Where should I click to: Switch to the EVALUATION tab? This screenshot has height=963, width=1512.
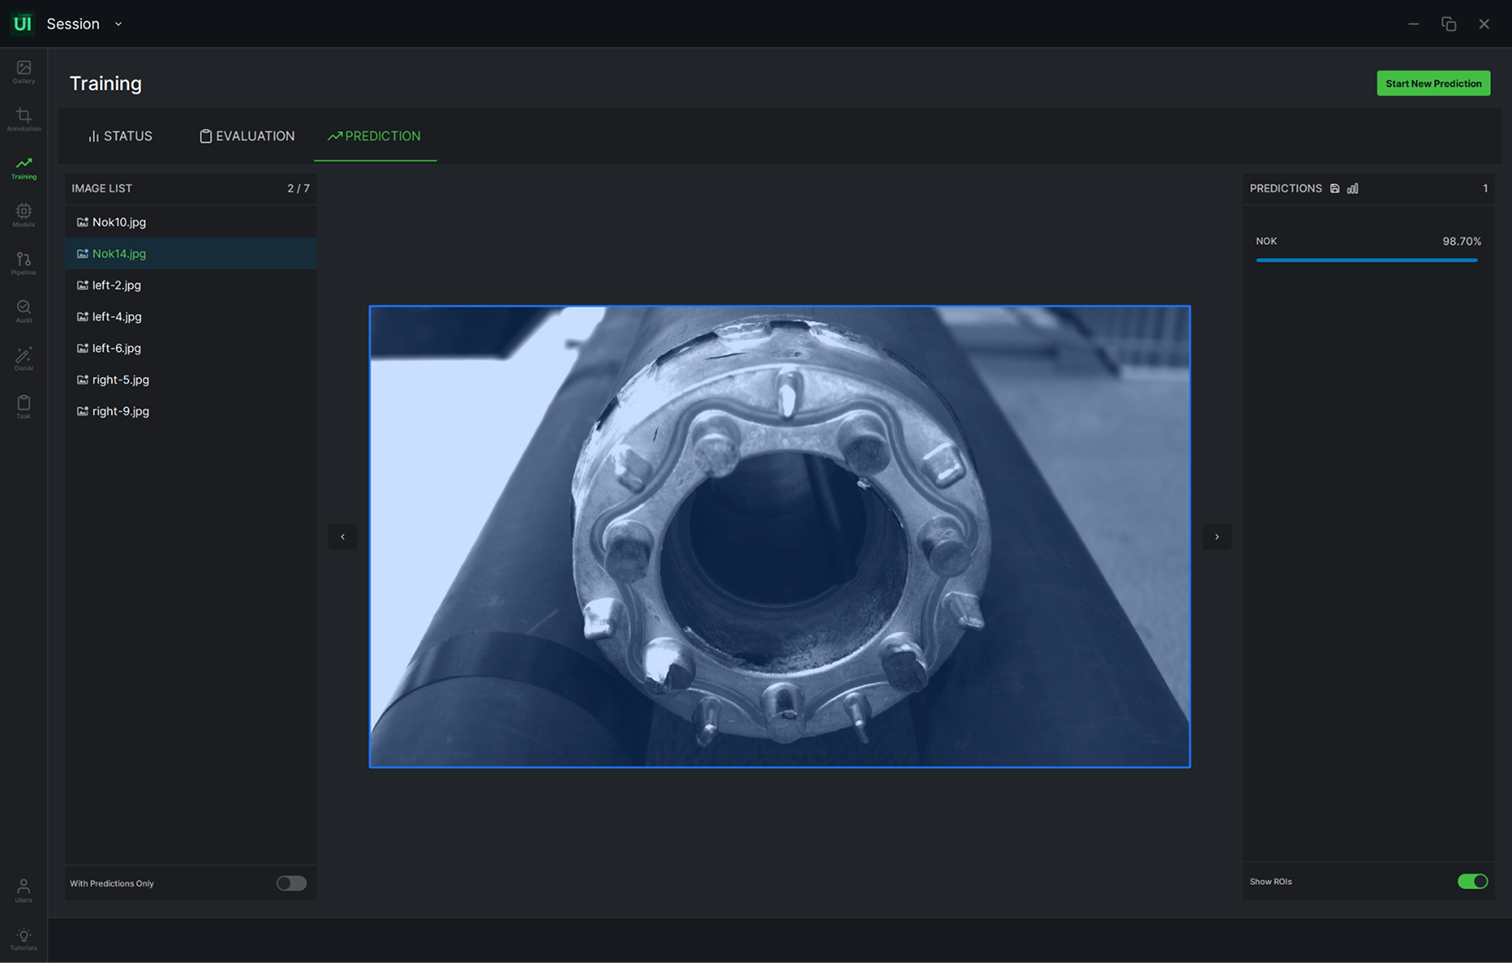pyautogui.click(x=247, y=136)
